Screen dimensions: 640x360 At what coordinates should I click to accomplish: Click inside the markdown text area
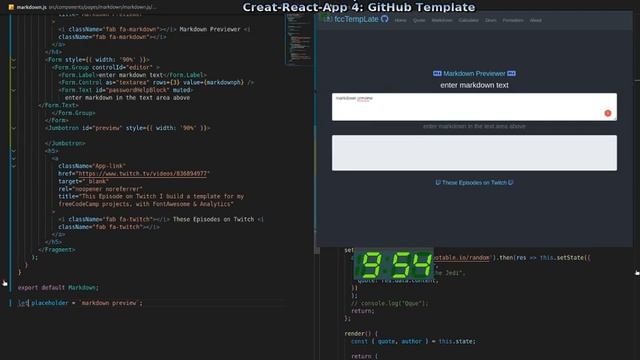tap(474, 107)
